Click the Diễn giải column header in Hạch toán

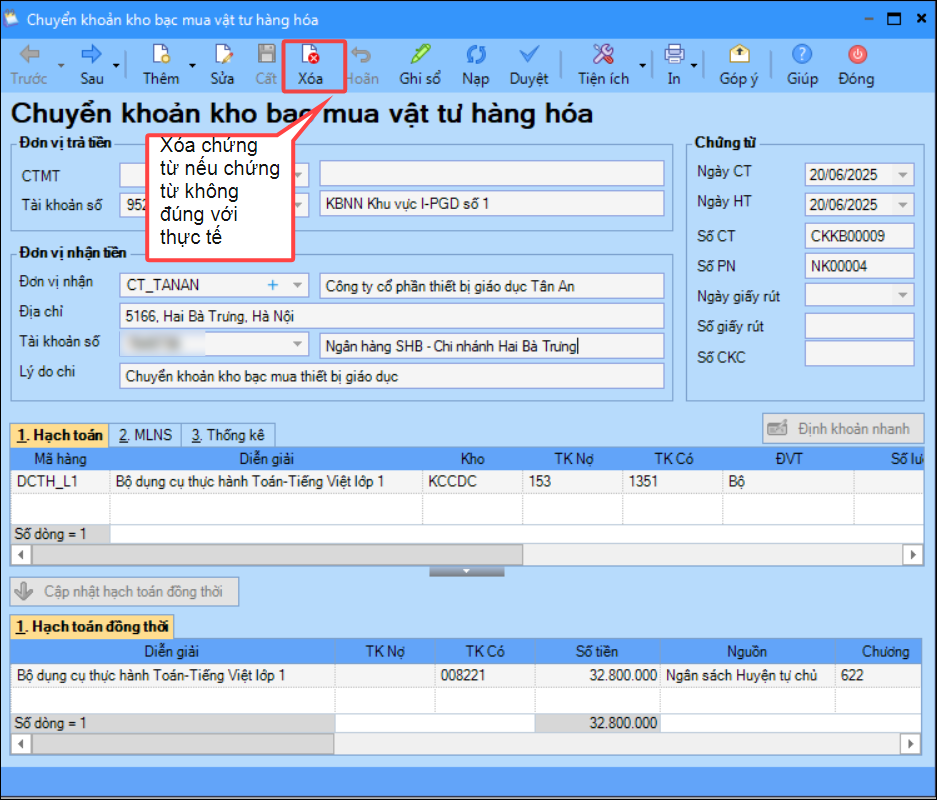click(267, 459)
